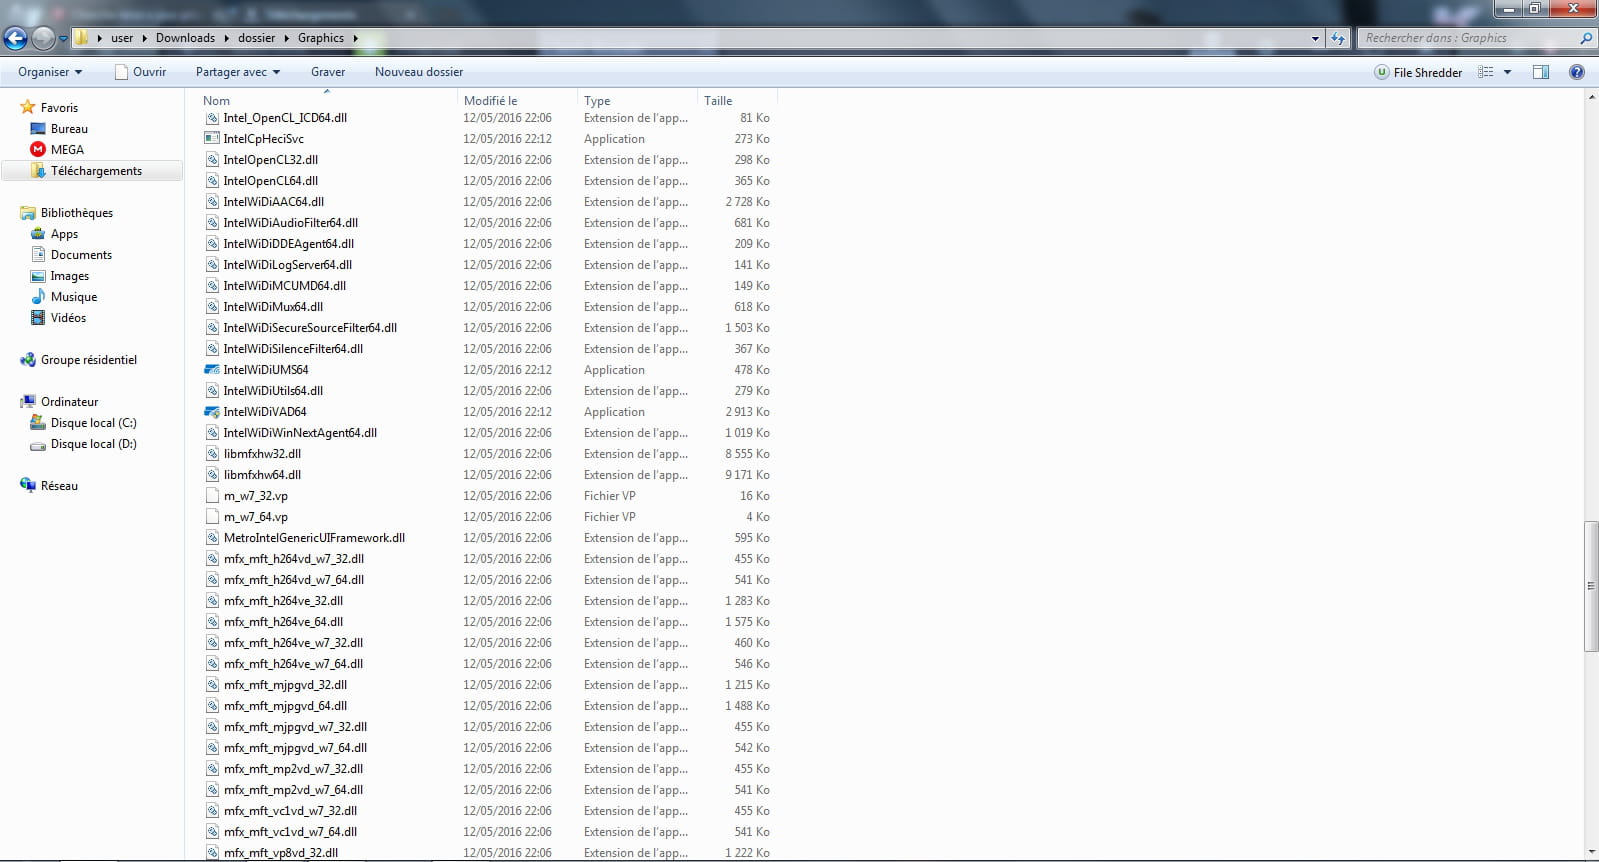Click the Musique library icon
The height and width of the screenshot is (862, 1599).
(38, 296)
